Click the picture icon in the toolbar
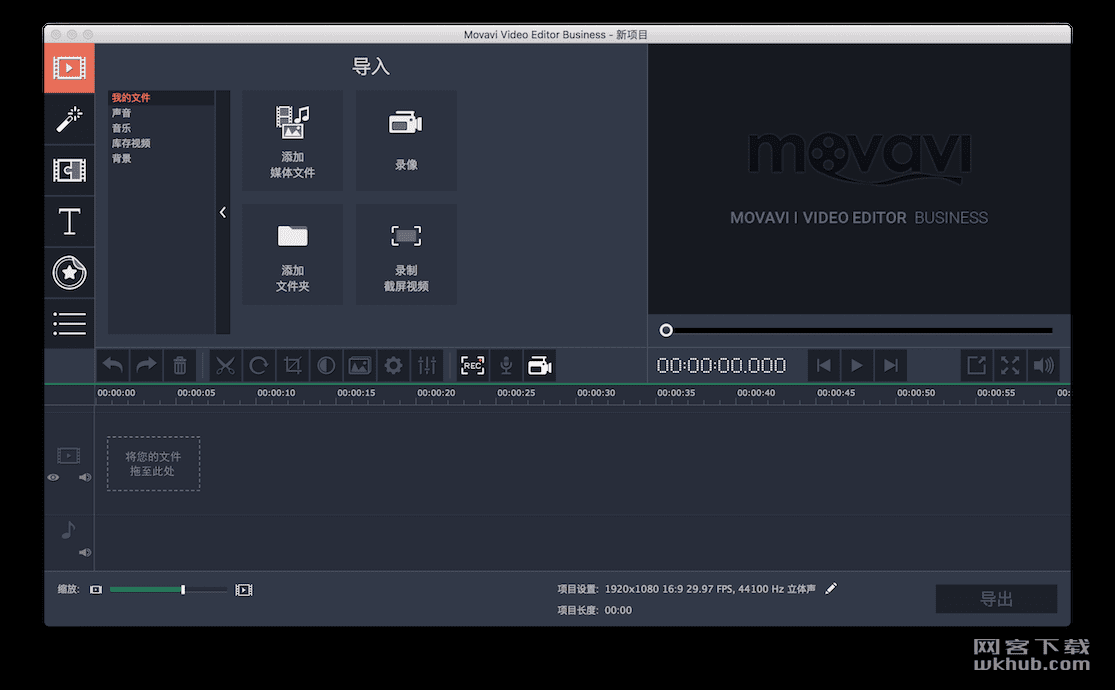This screenshot has width=1115, height=690. tap(360, 366)
